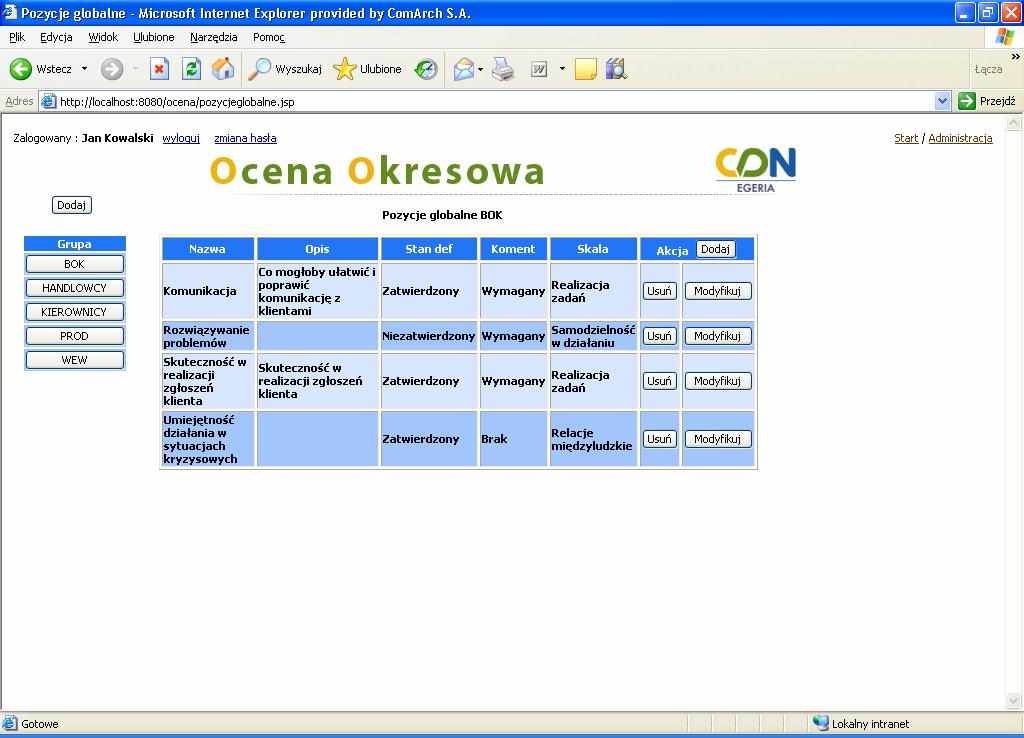Open the address bar dropdown arrow
1024x738 pixels.
pyautogui.click(x=942, y=101)
